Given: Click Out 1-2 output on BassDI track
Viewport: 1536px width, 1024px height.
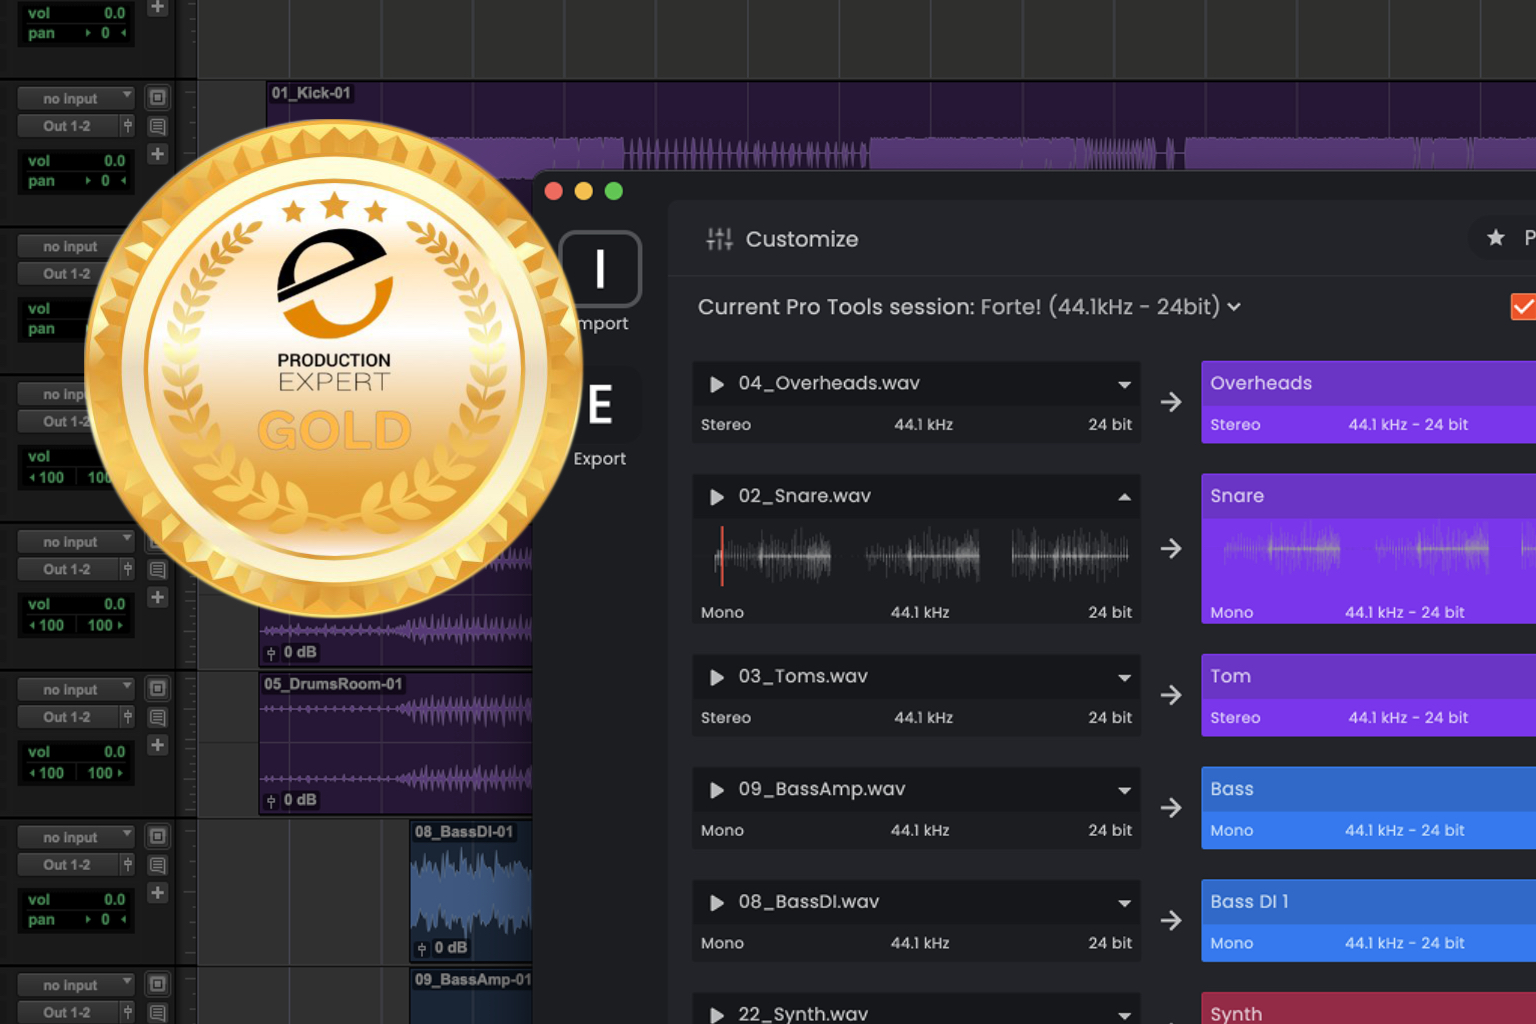Looking at the screenshot, I should [x=67, y=865].
